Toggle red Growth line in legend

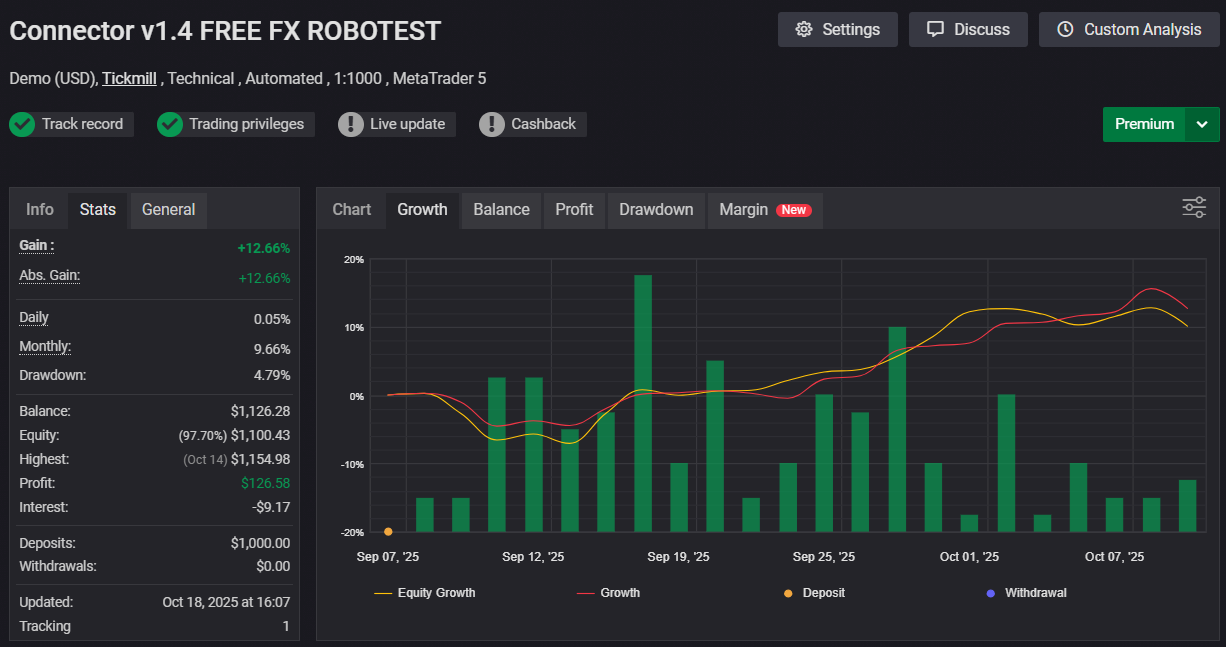609,593
